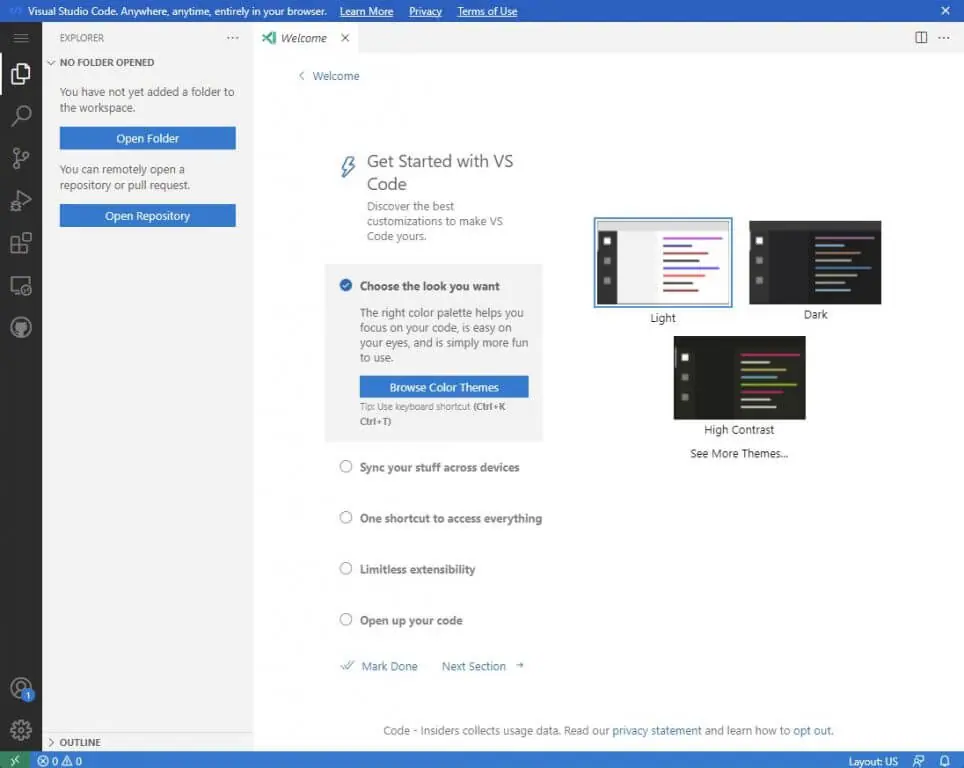Switch to the Welcome tab
This screenshot has width=964, height=768.
[303, 38]
